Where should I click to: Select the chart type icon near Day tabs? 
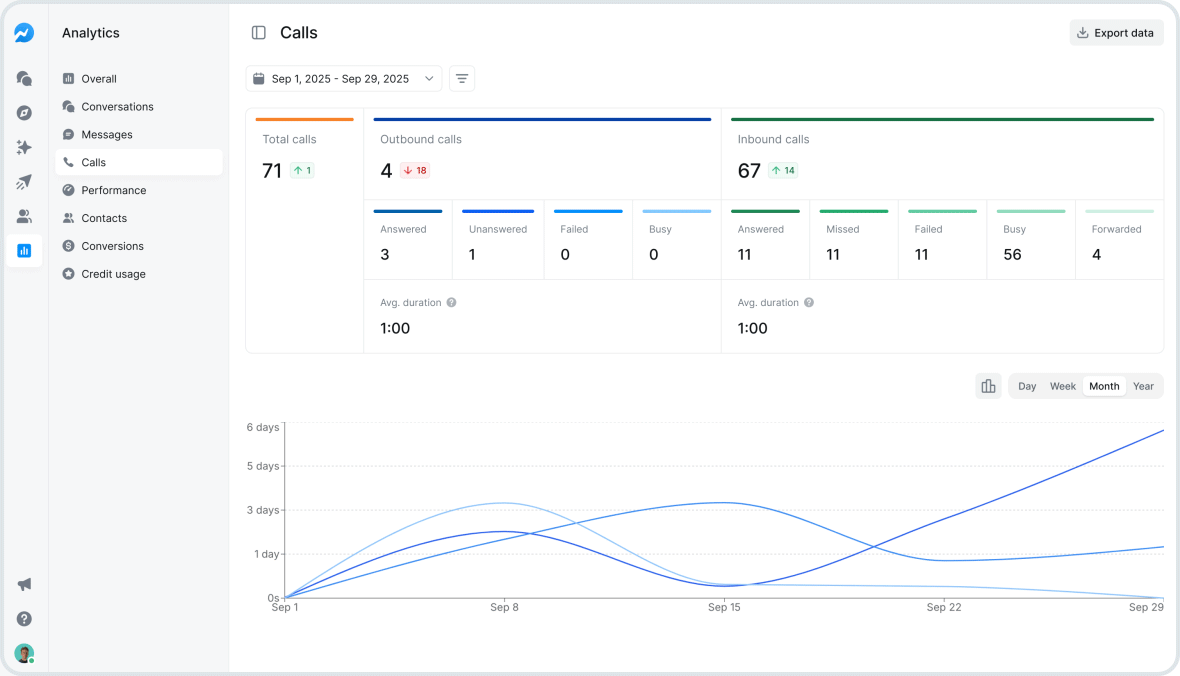(x=988, y=385)
